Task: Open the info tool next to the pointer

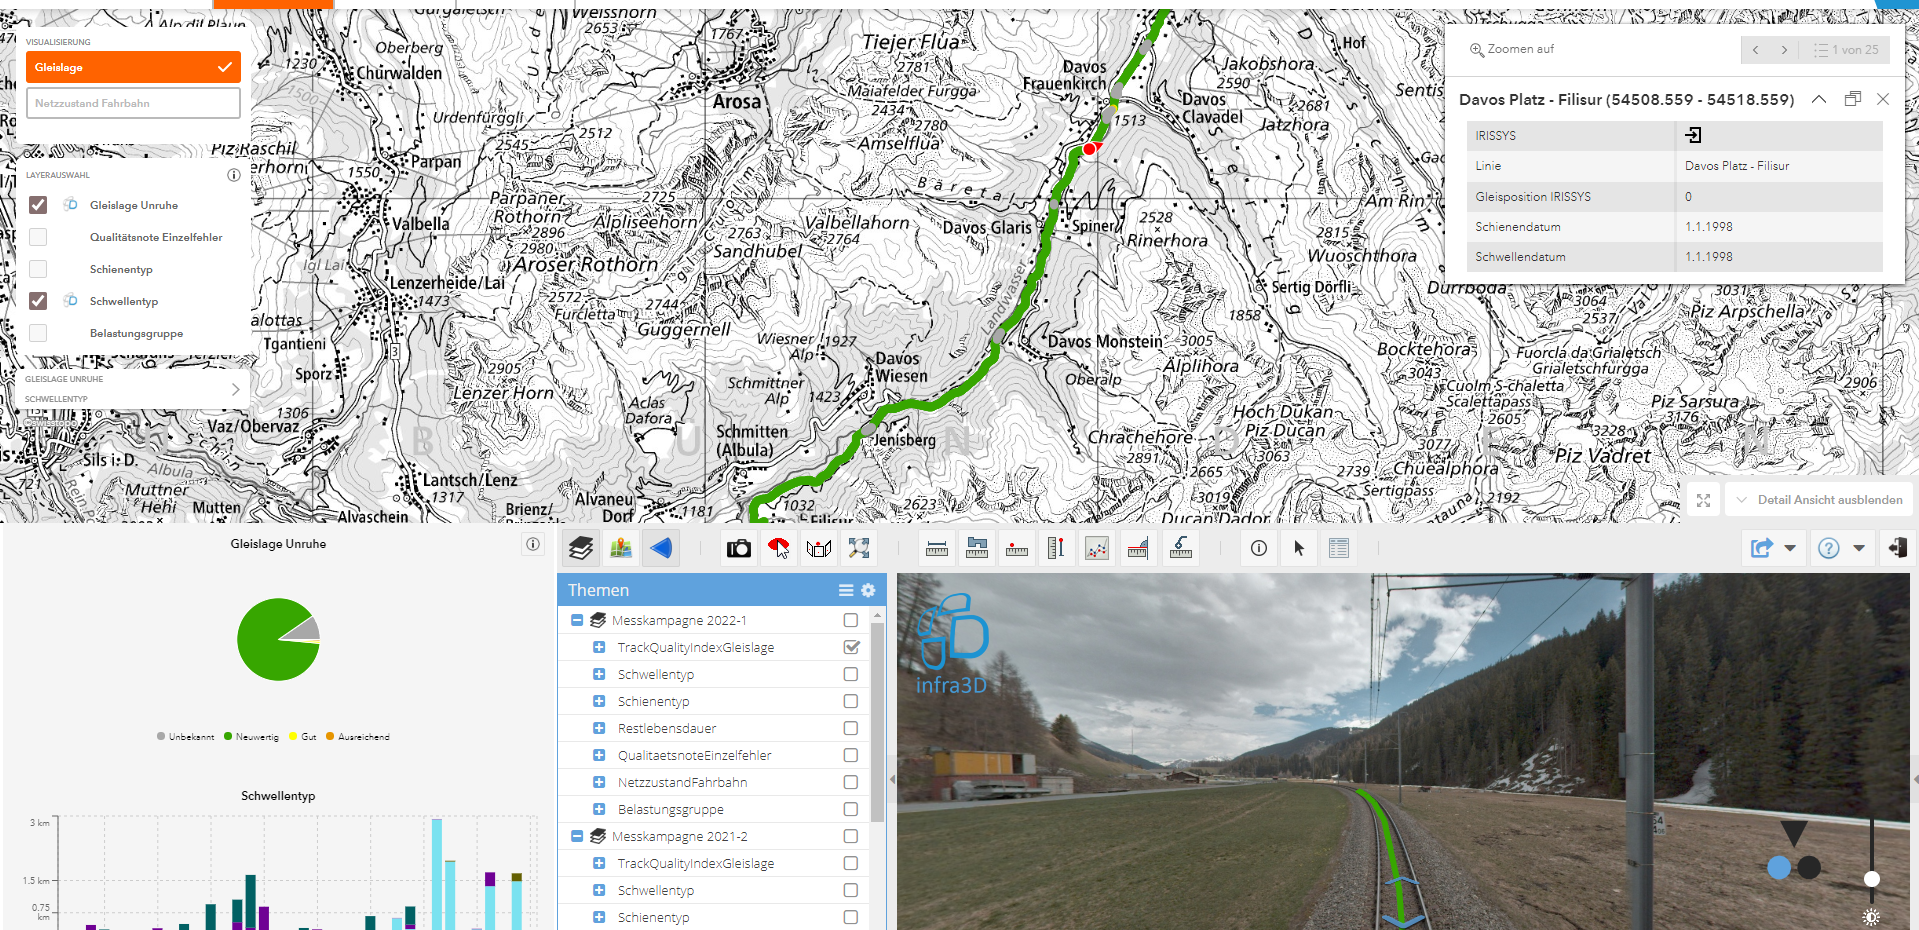Action: (1258, 548)
